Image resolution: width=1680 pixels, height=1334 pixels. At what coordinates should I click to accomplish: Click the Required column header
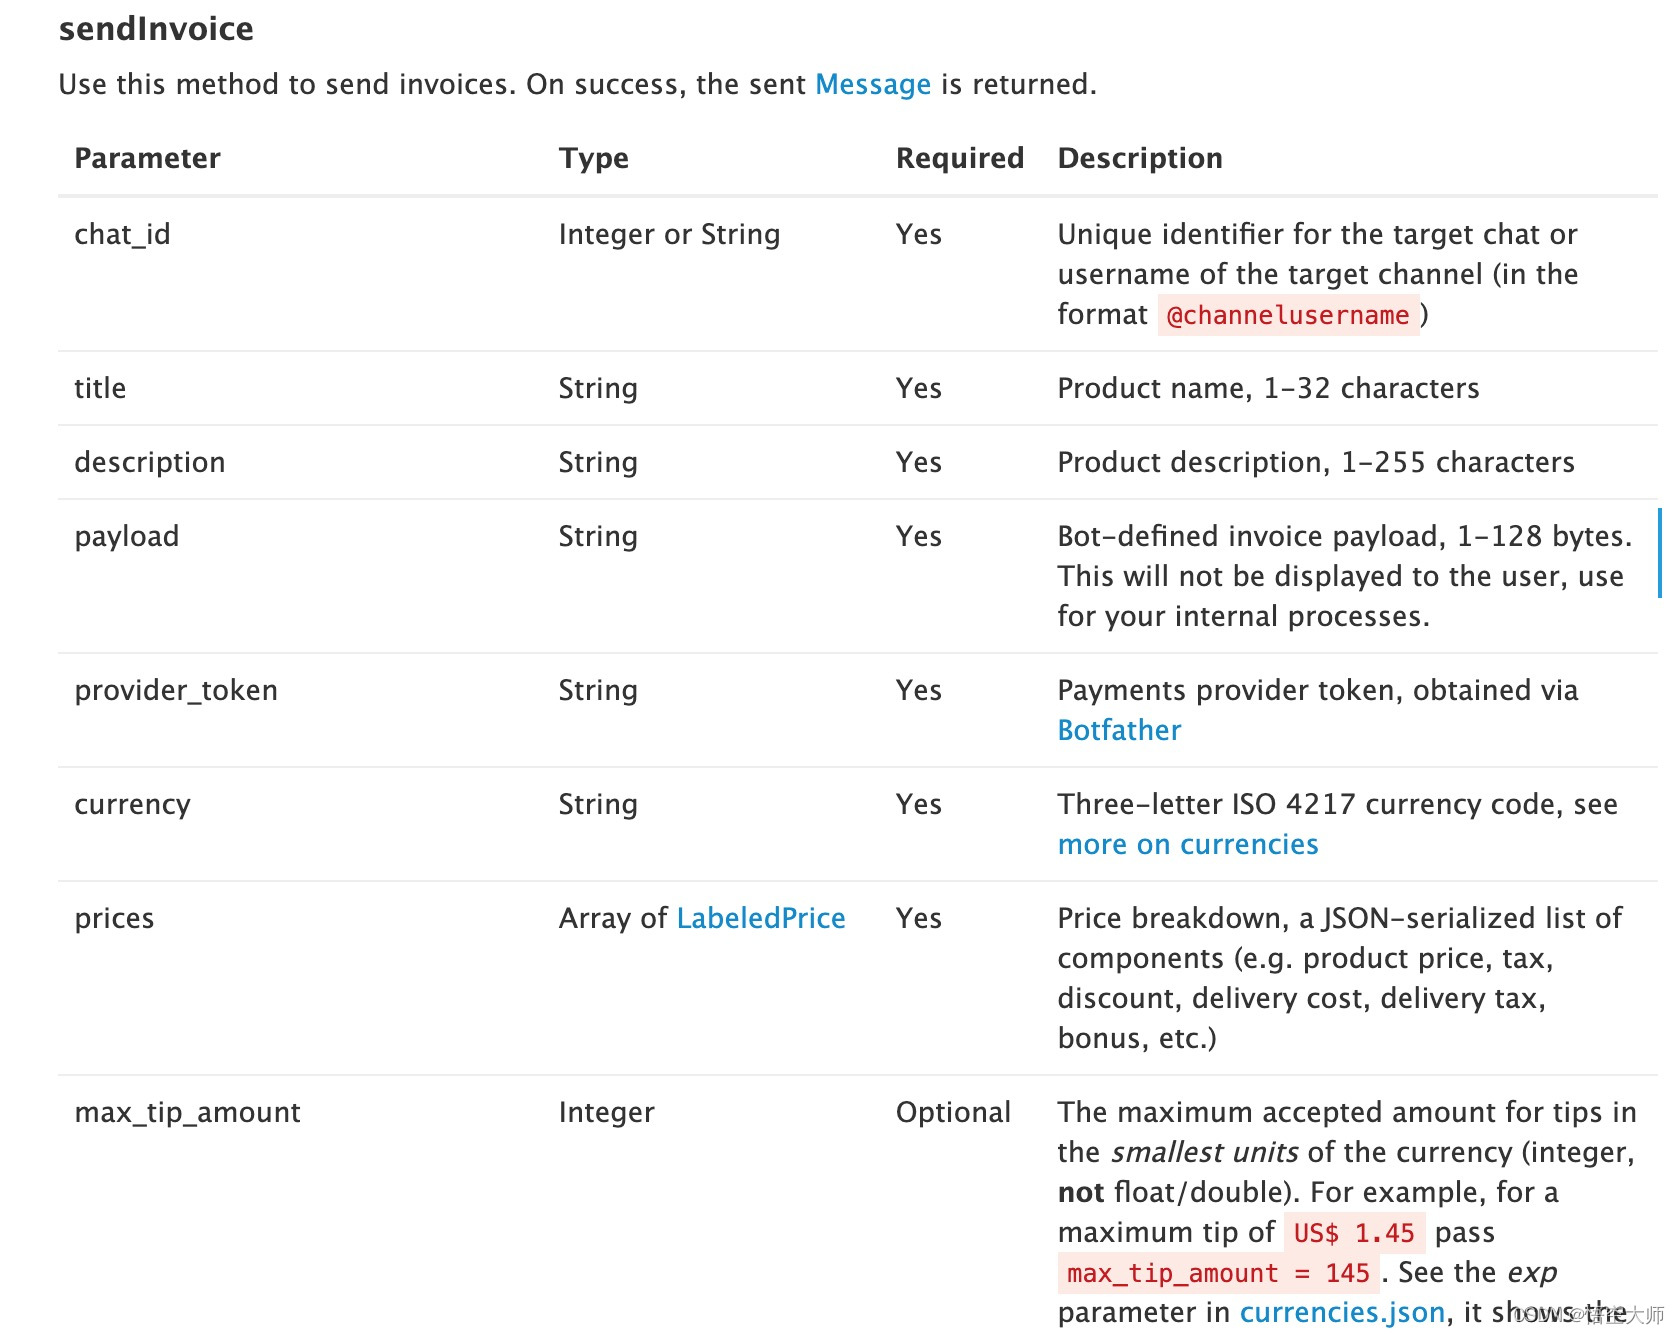point(960,158)
